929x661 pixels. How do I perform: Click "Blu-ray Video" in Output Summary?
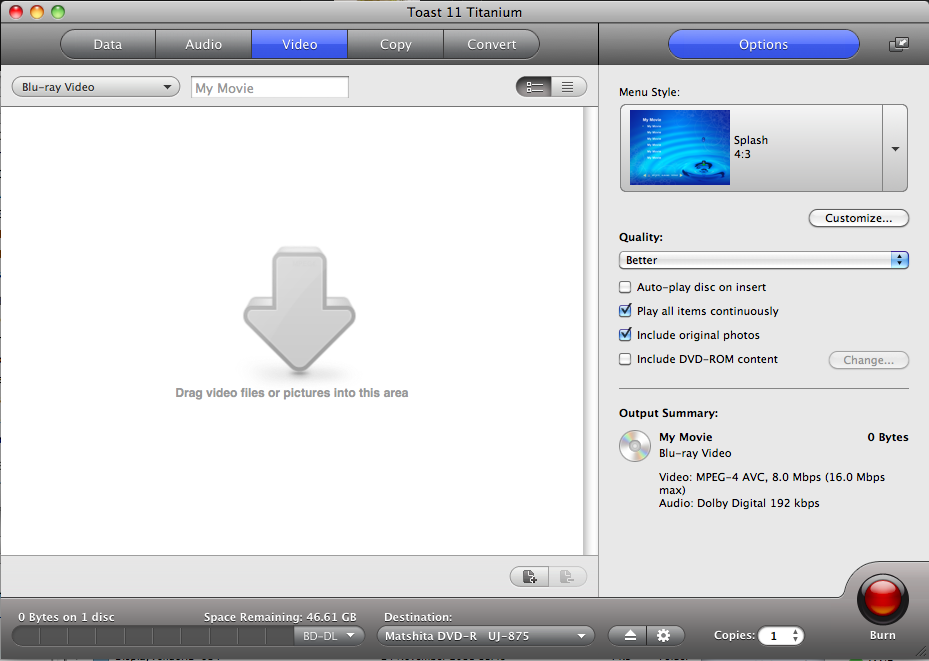[x=695, y=453]
